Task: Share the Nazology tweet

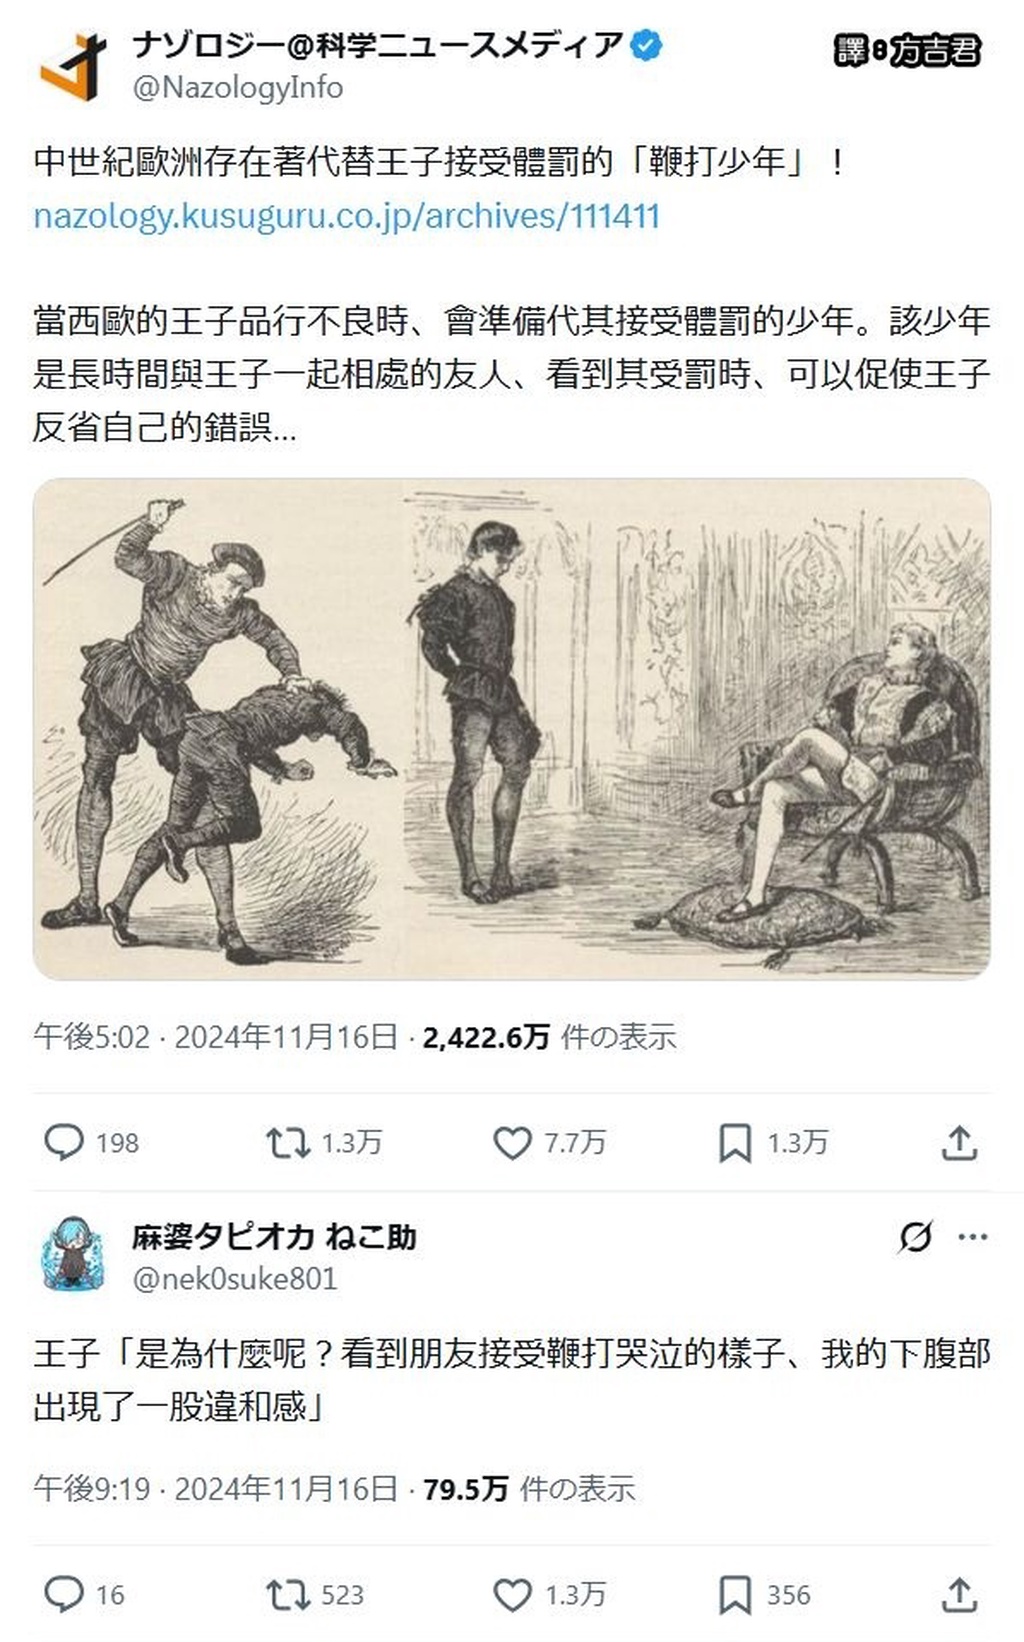Action: pos(959,1142)
